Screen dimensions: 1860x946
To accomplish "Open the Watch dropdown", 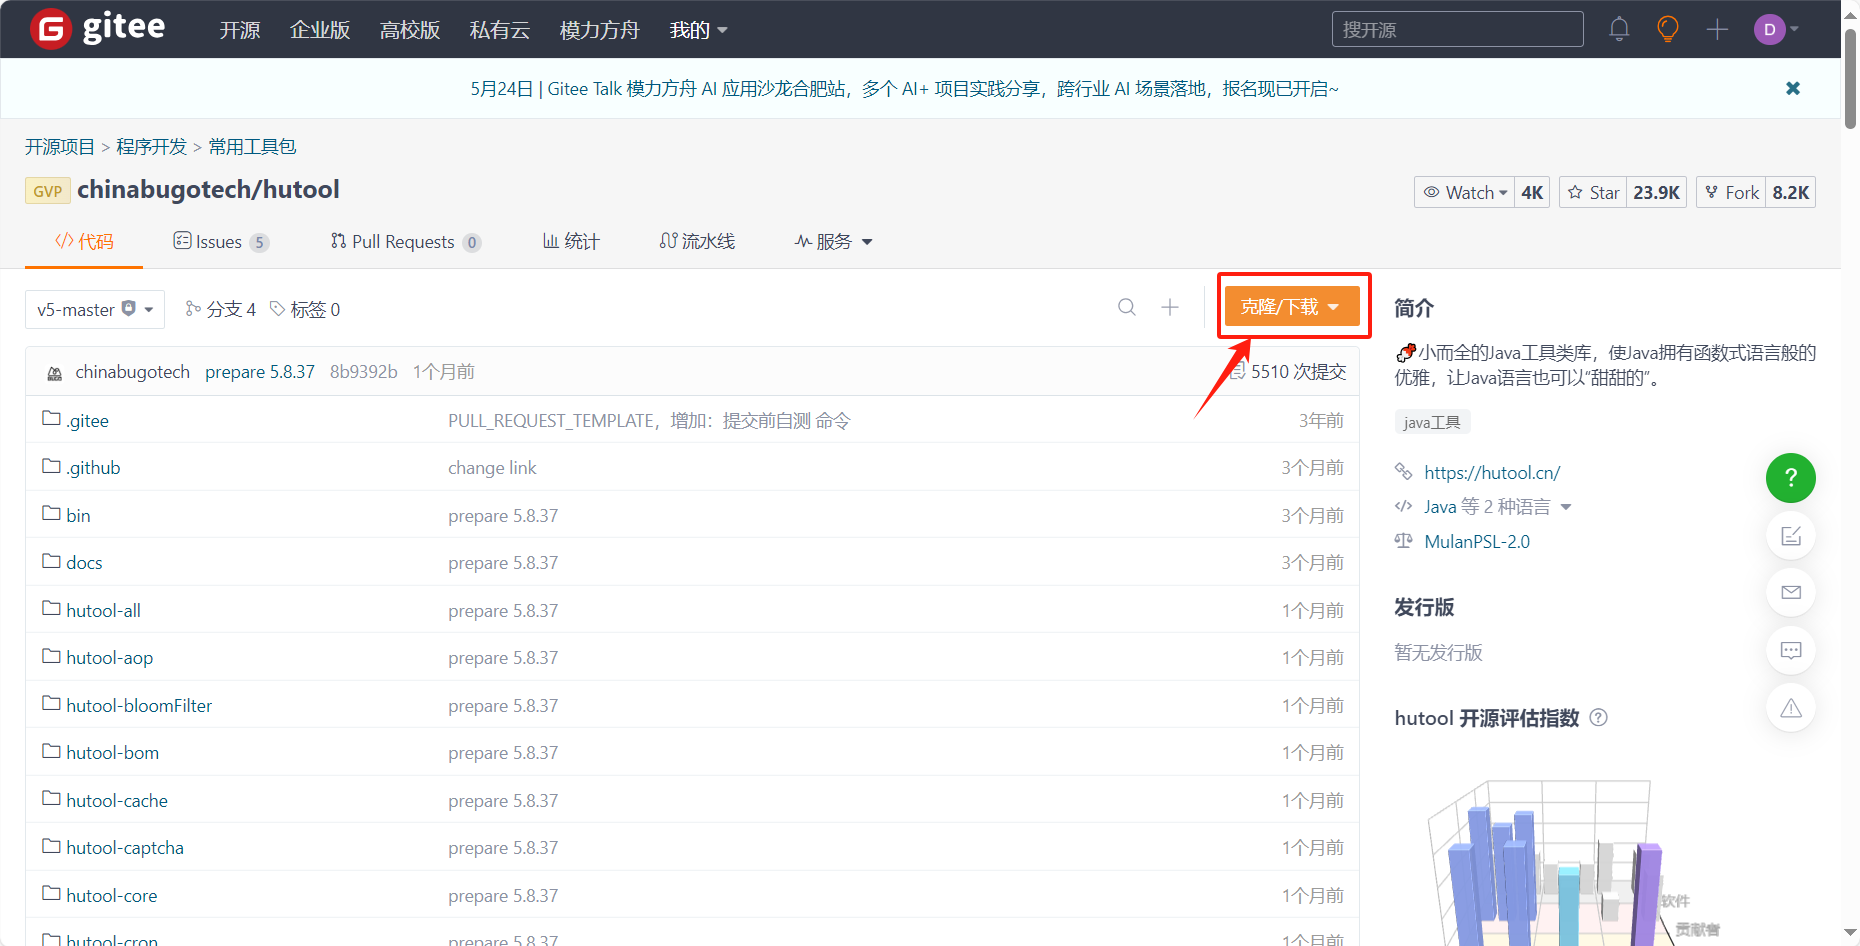I will [1465, 192].
